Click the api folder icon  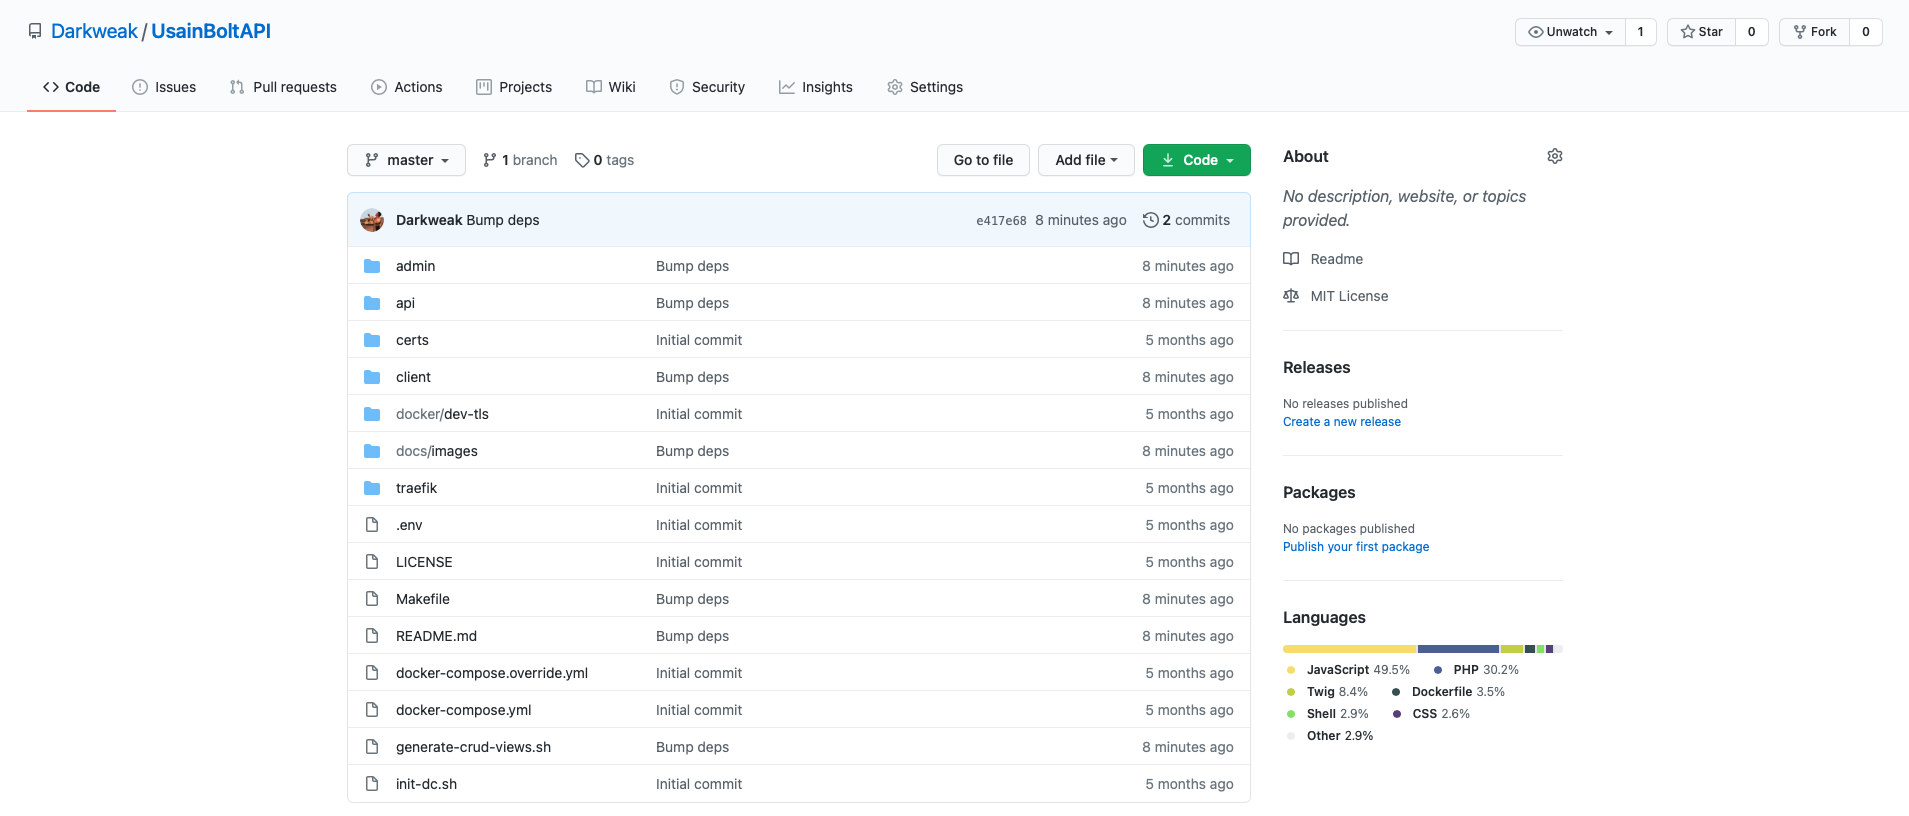[372, 303]
